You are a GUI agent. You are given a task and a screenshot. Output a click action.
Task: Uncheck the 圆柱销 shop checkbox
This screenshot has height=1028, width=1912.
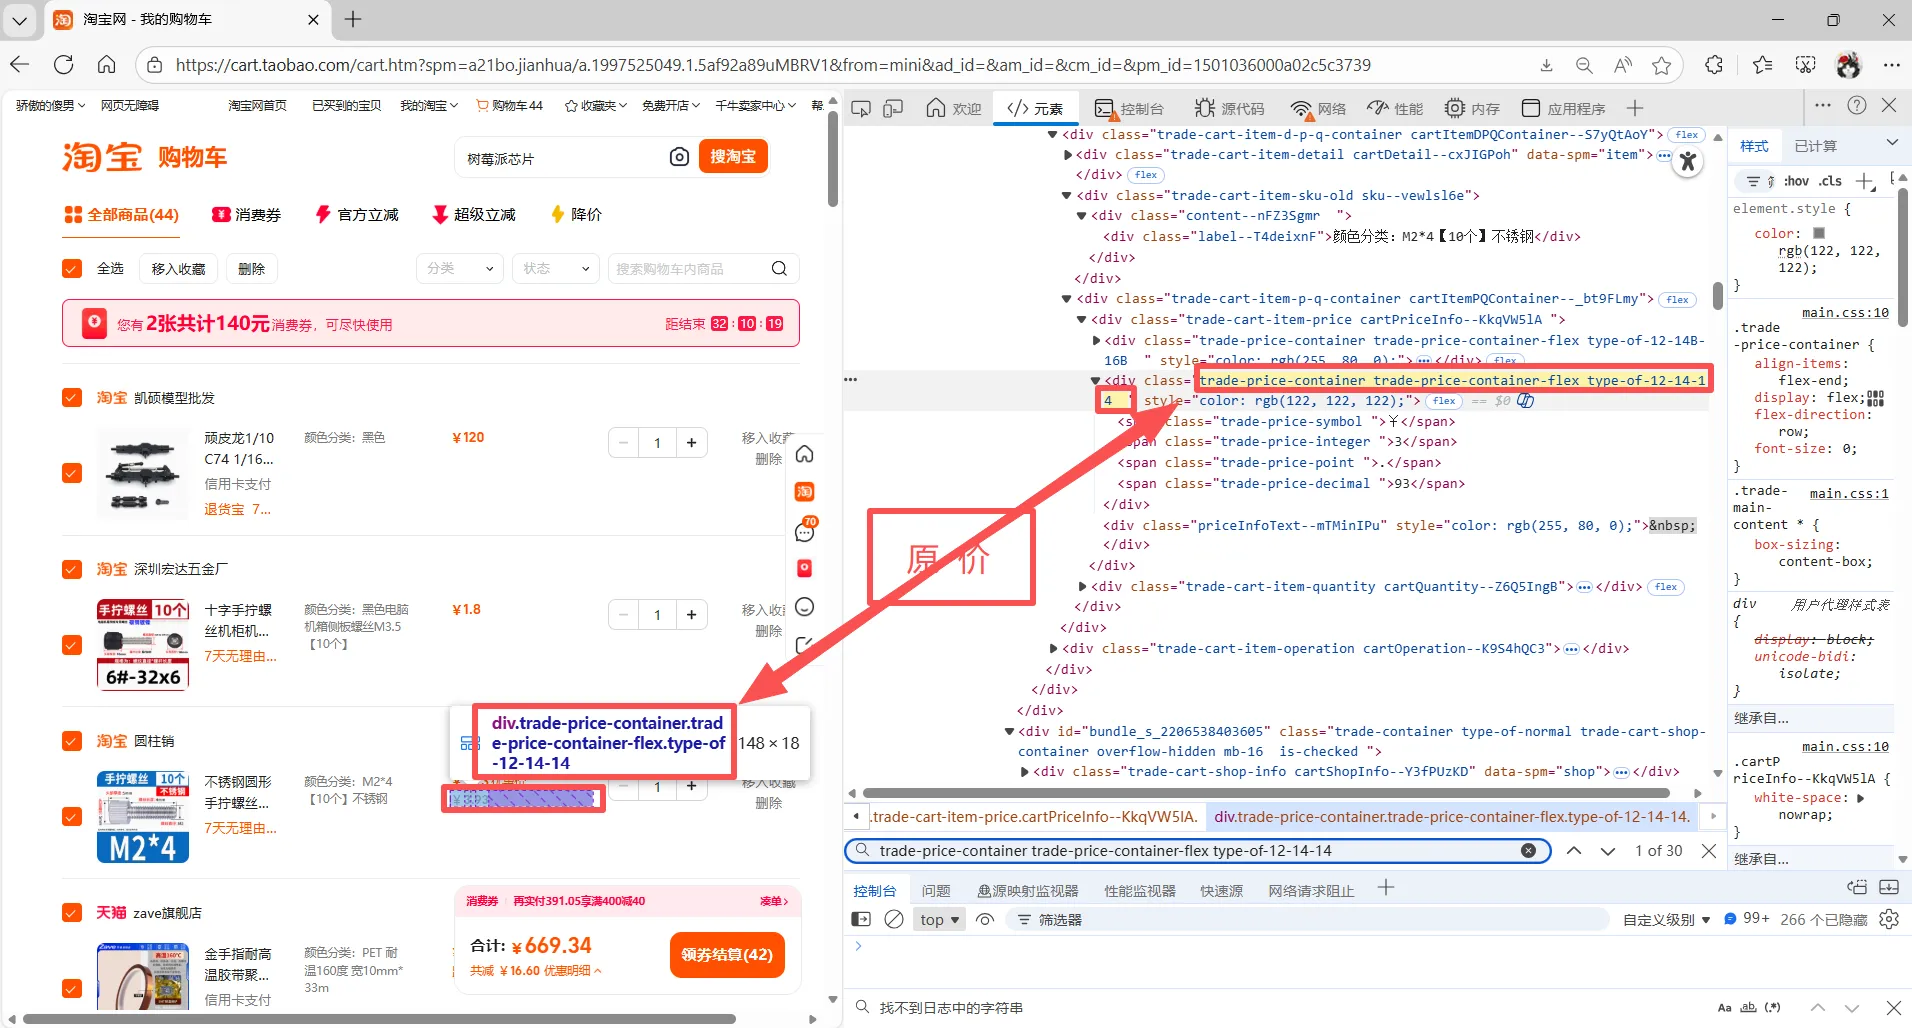pyautogui.click(x=72, y=741)
